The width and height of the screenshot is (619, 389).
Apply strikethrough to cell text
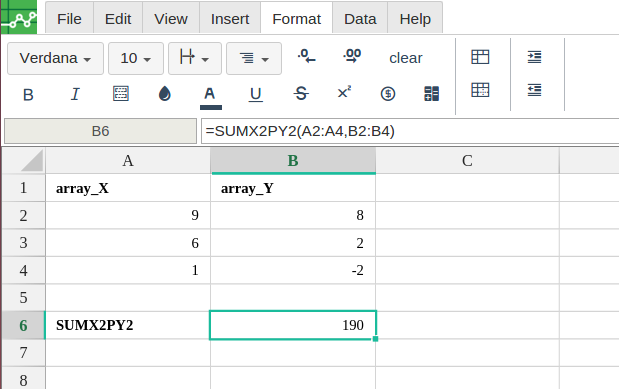(x=301, y=94)
